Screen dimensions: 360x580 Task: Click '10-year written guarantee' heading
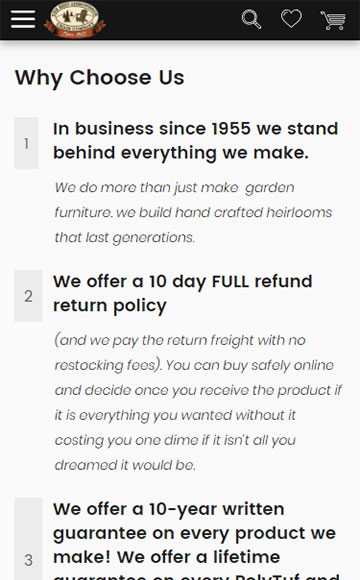pos(196,540)
